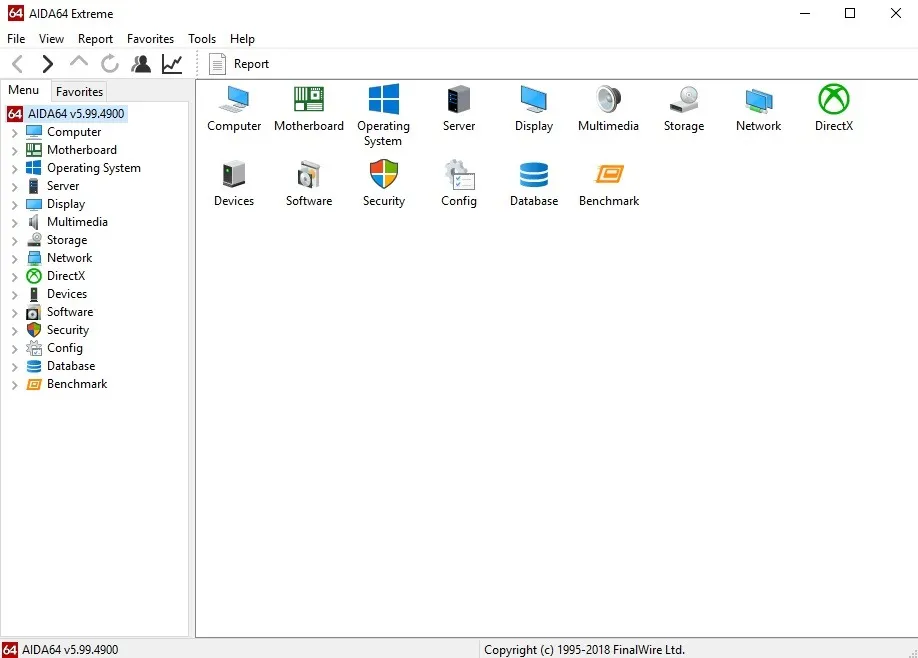This screenshot has width=918, height=658.
Task: Open the Storage drive icon in main pane
Action: (684, 99)
